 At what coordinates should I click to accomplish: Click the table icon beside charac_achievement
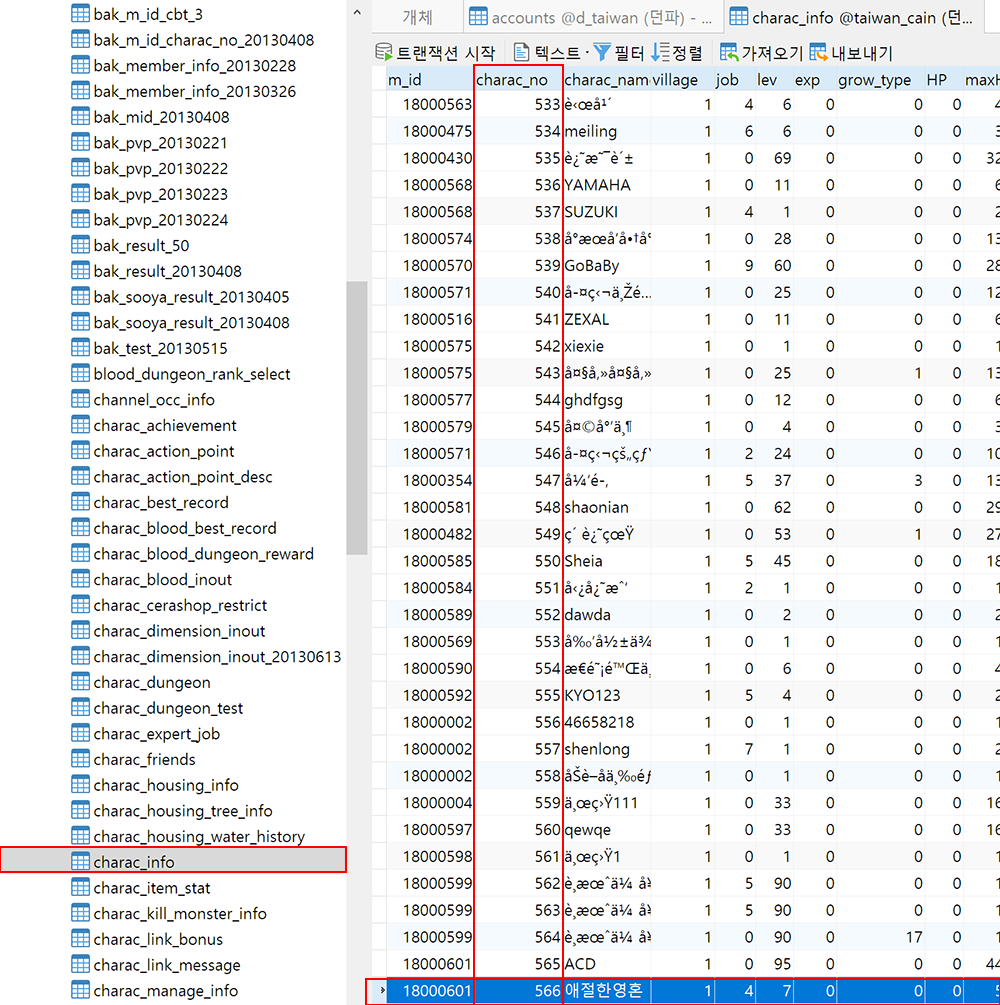click(80, 425)
